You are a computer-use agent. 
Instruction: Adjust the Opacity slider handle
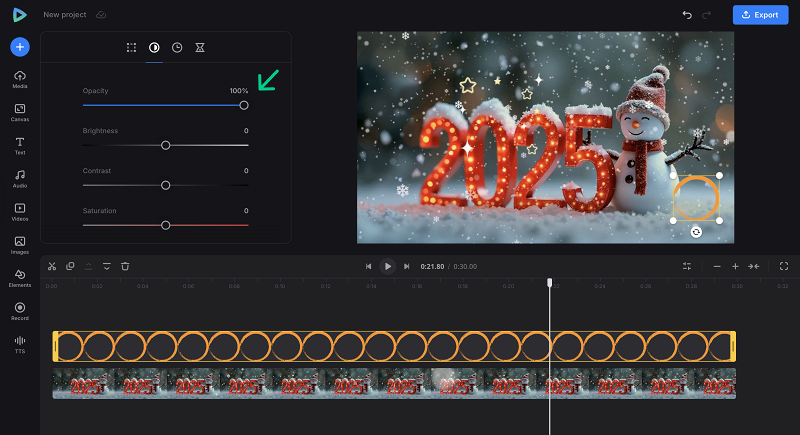(244, 105)
